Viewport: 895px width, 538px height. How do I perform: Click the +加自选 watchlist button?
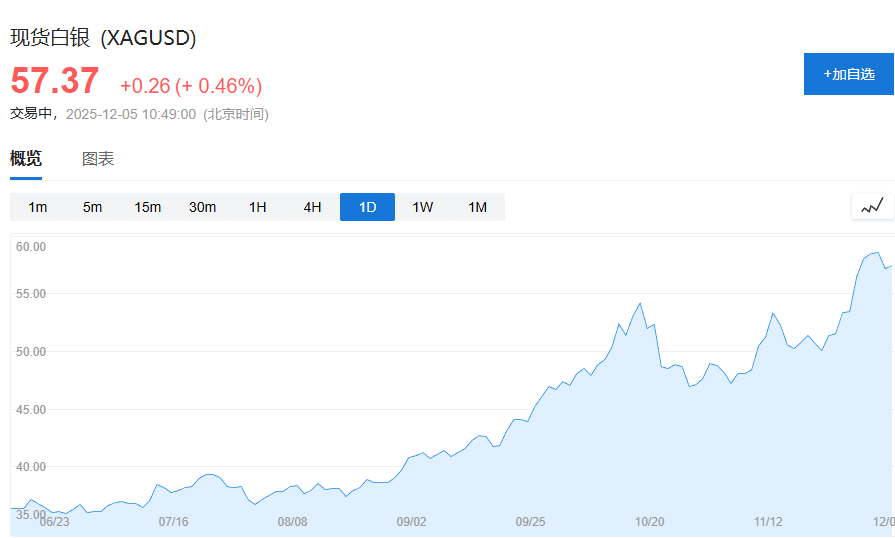848,74
